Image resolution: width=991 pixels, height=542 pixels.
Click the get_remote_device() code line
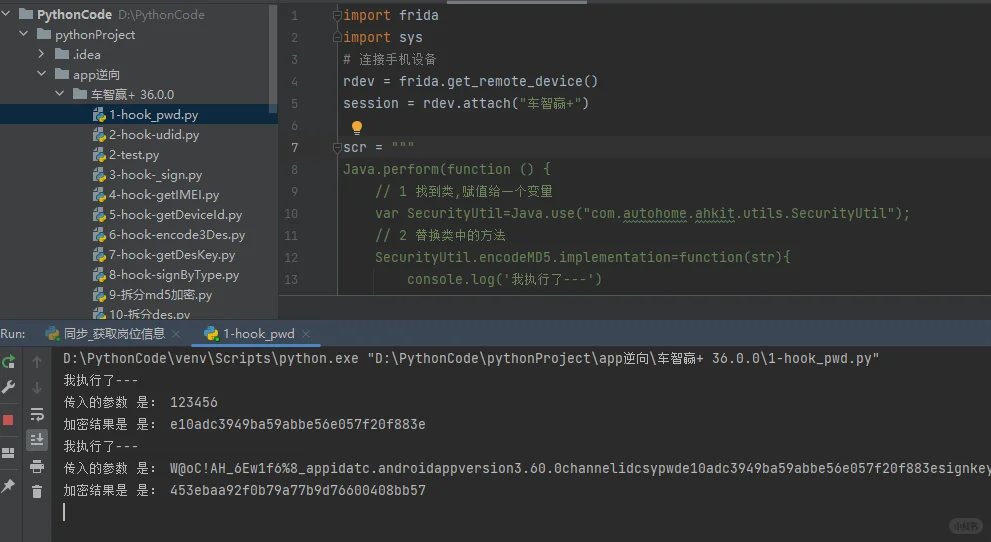470,81
